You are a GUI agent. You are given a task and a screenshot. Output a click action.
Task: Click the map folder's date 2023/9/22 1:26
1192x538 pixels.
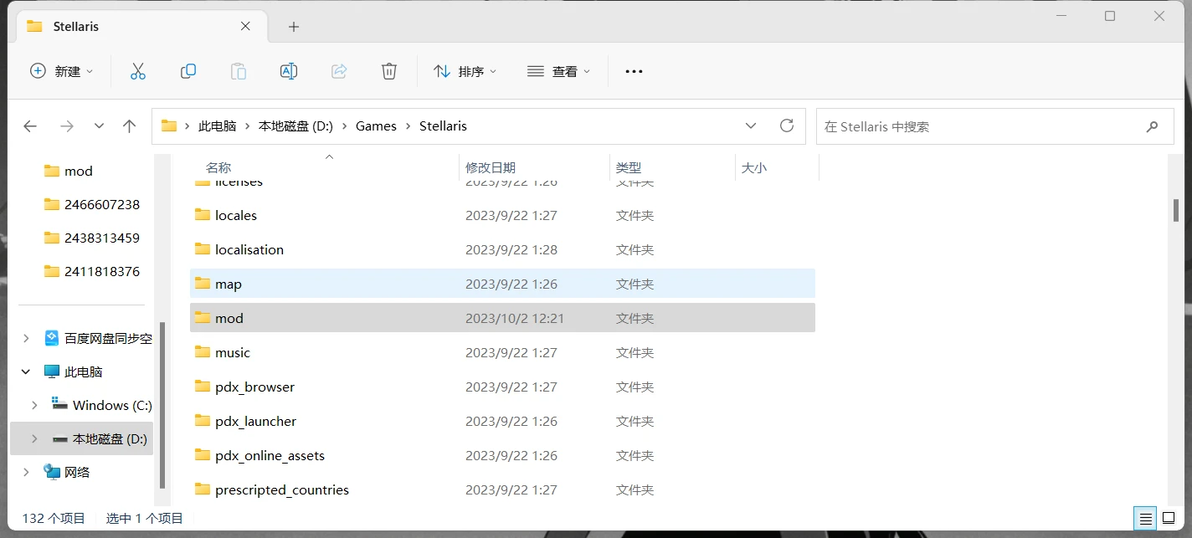pos(512,283)
